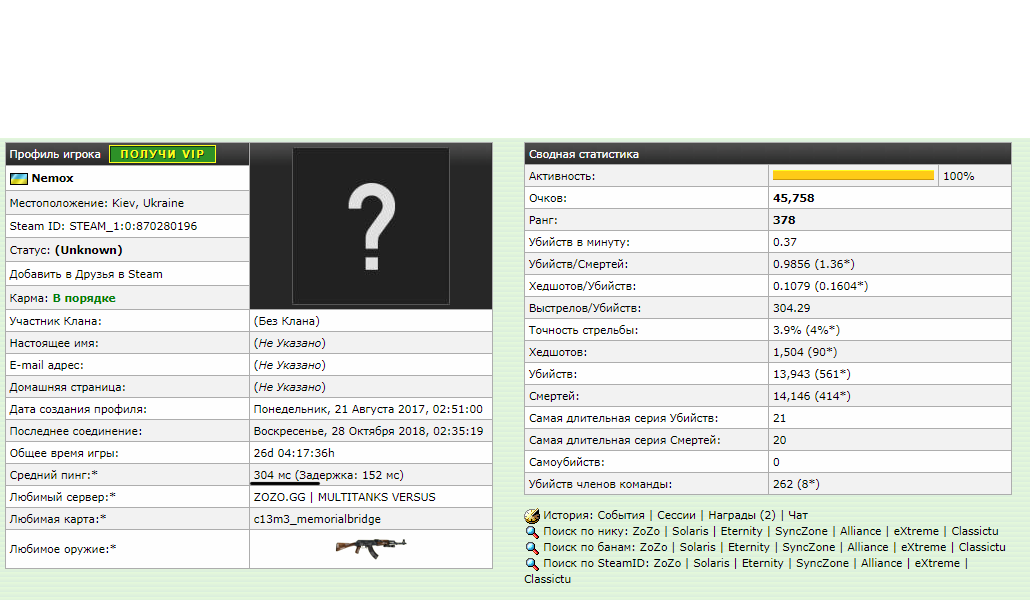This screenshot has width=1030, height=600.
Task: Select Classictu on the last search line
Action: [548, 579]
